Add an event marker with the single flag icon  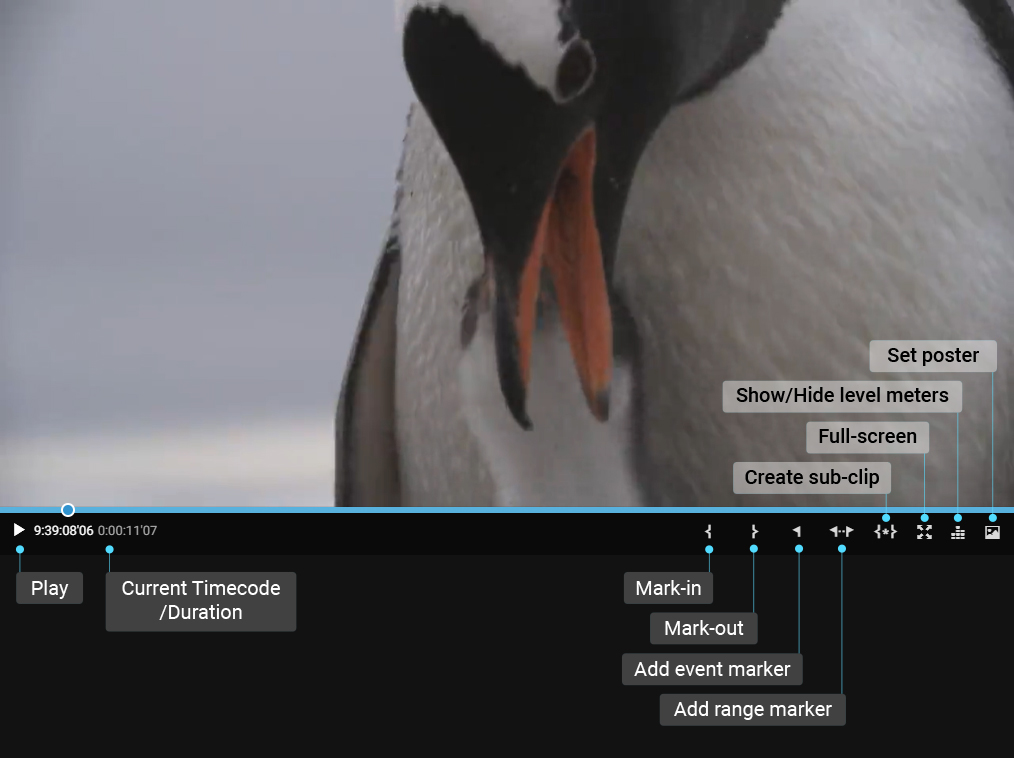(797, 531)
